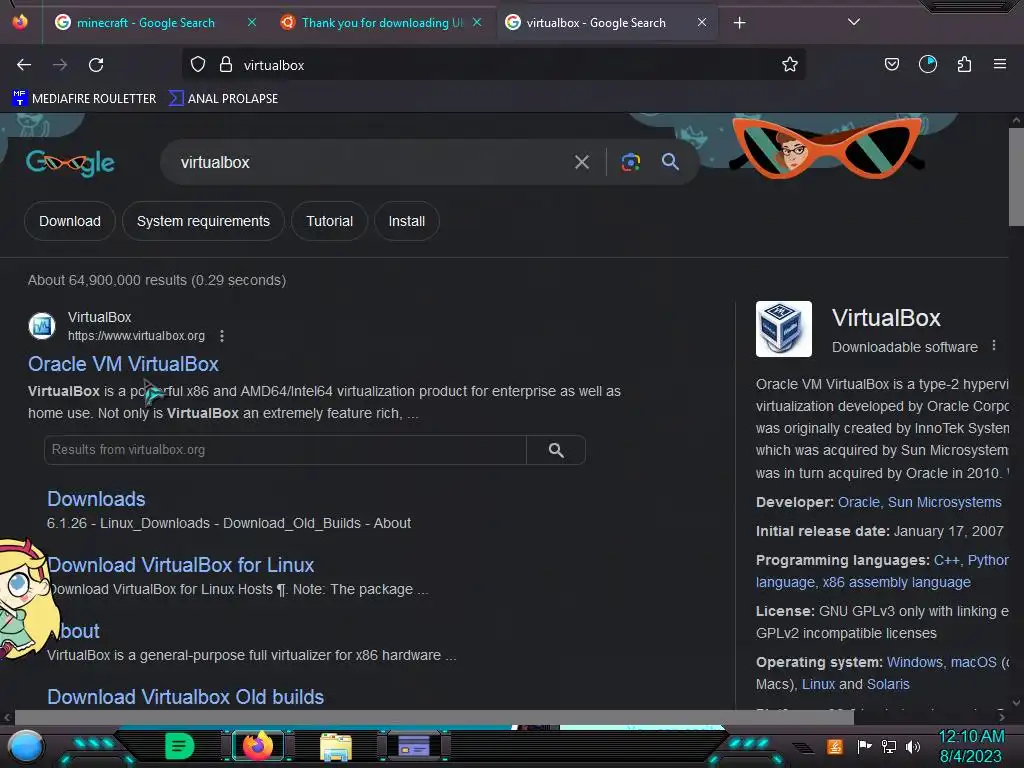
Task: Close the virtualbox - Google Search tab
Action: (701, 22)
